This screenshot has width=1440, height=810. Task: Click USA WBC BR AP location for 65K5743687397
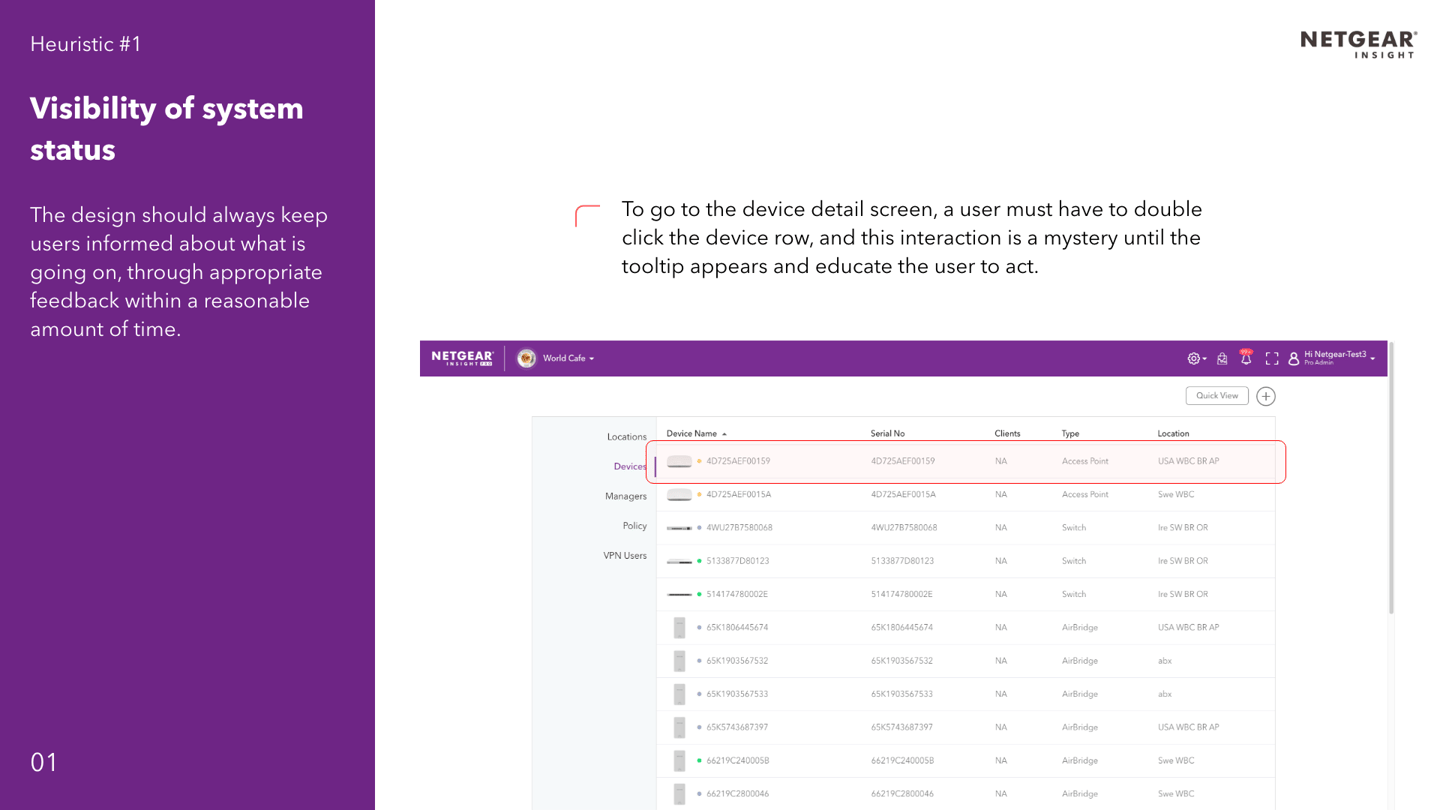point(1189,728)
